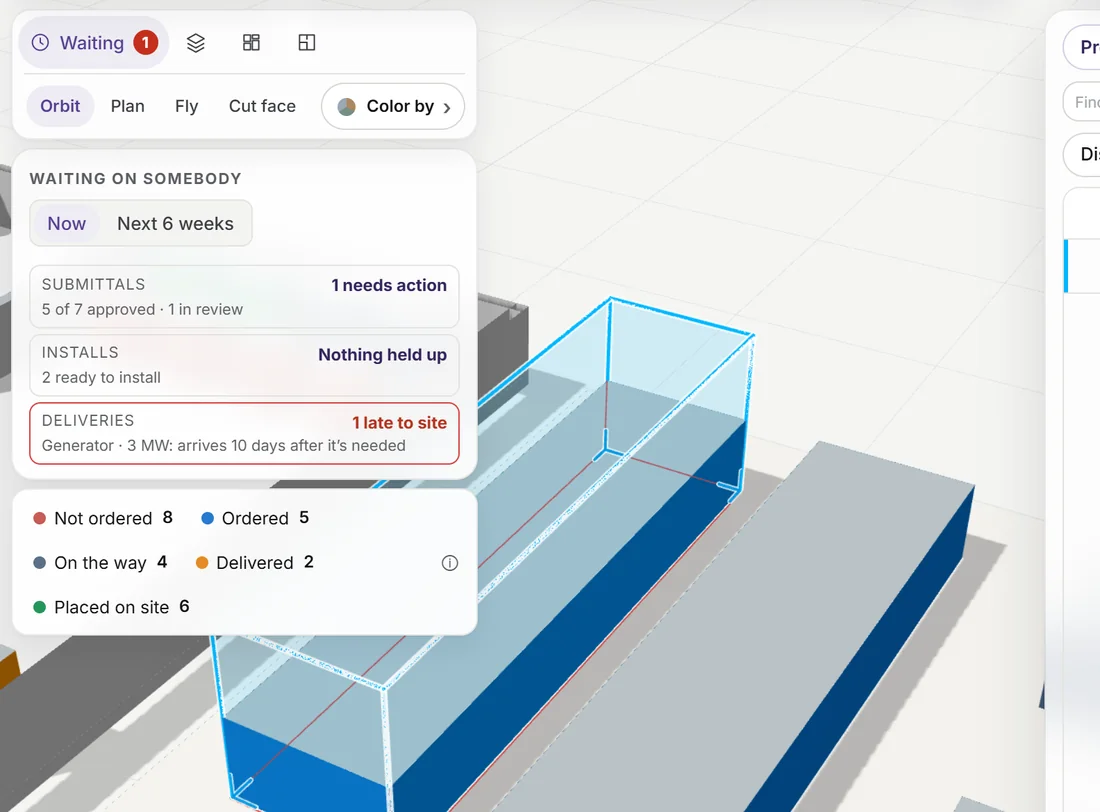This screenshot has height=812, width=1100.
Task: Click the '2 ready to install' text
Action: [101, 378]
